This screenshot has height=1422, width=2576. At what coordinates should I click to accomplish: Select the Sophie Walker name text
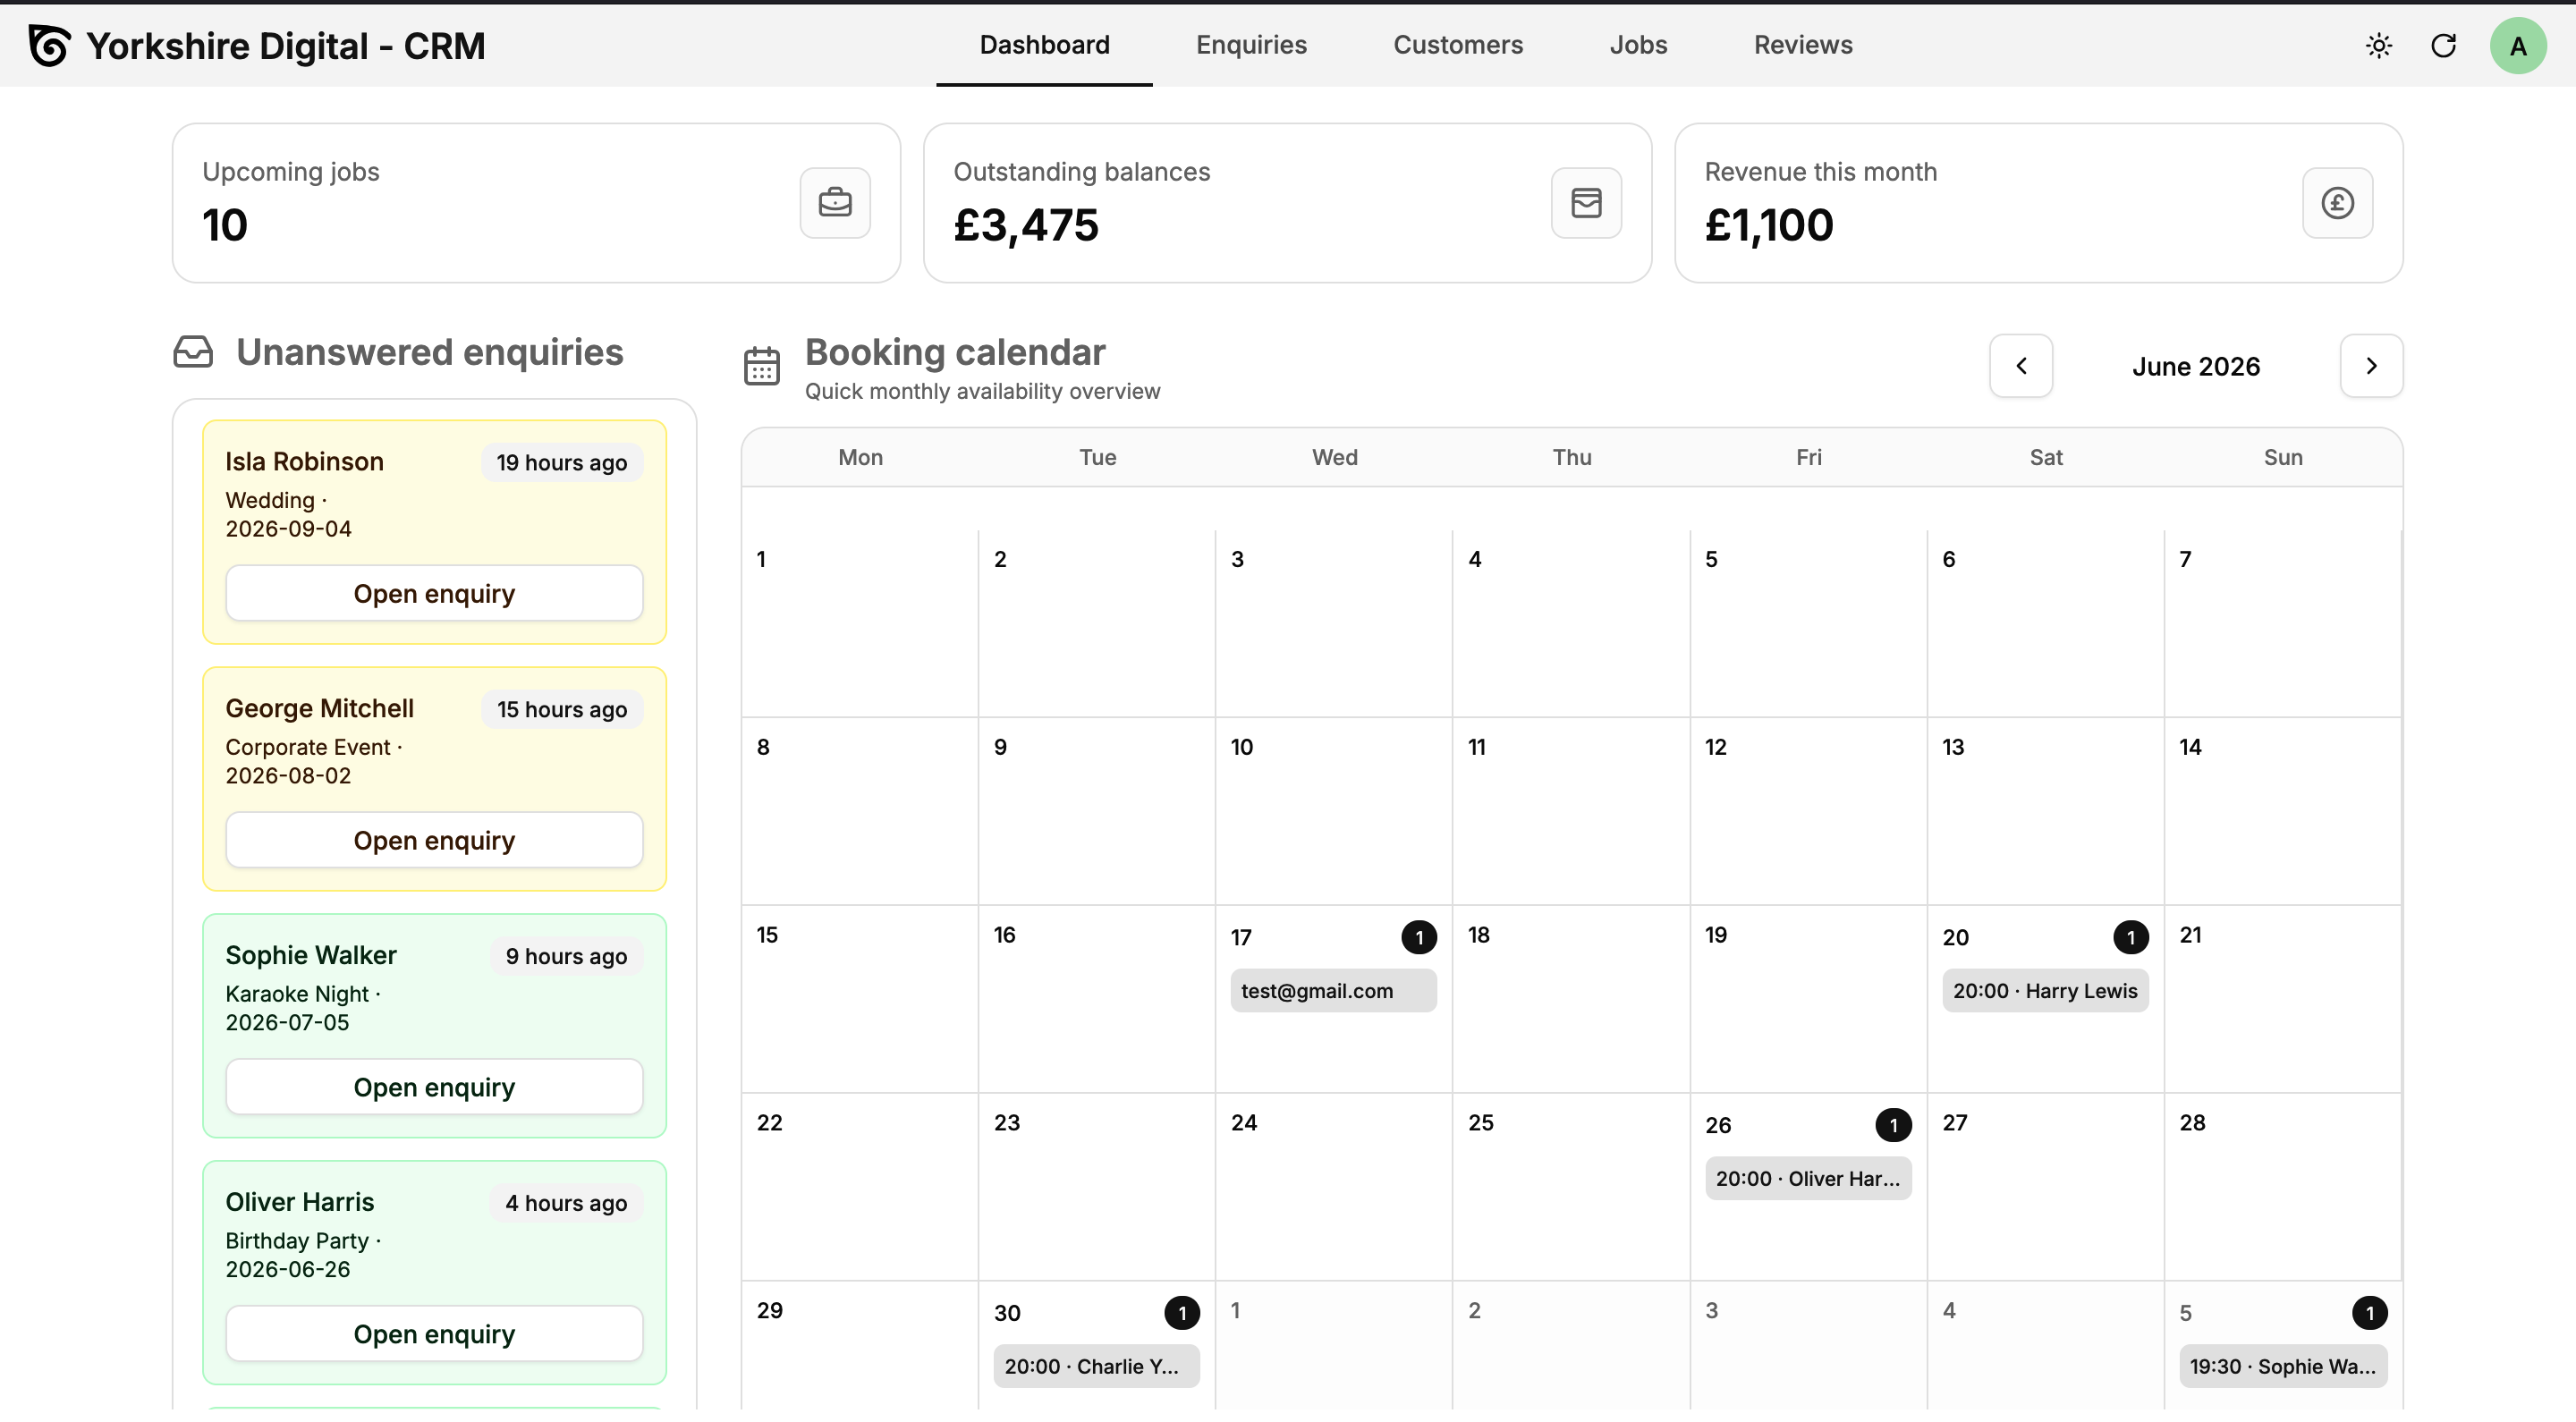311,956
